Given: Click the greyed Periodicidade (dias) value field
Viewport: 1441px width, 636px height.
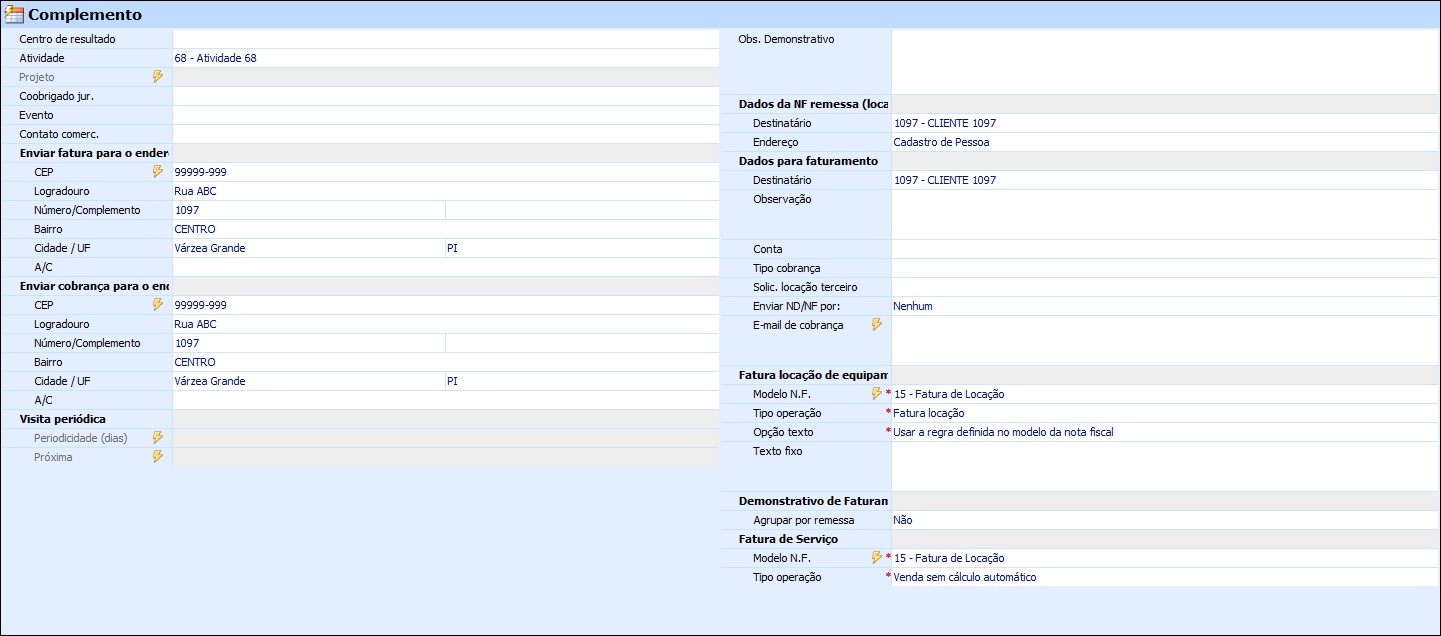Looking at the screenshot, I should coord(446,438).
